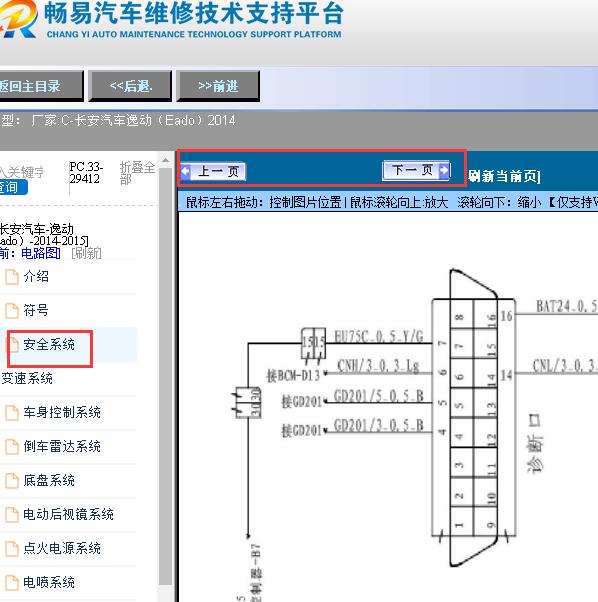Click 折叠全部 to collapse all
Viewport: 598px width, 602px height.
tap(137, 173)
